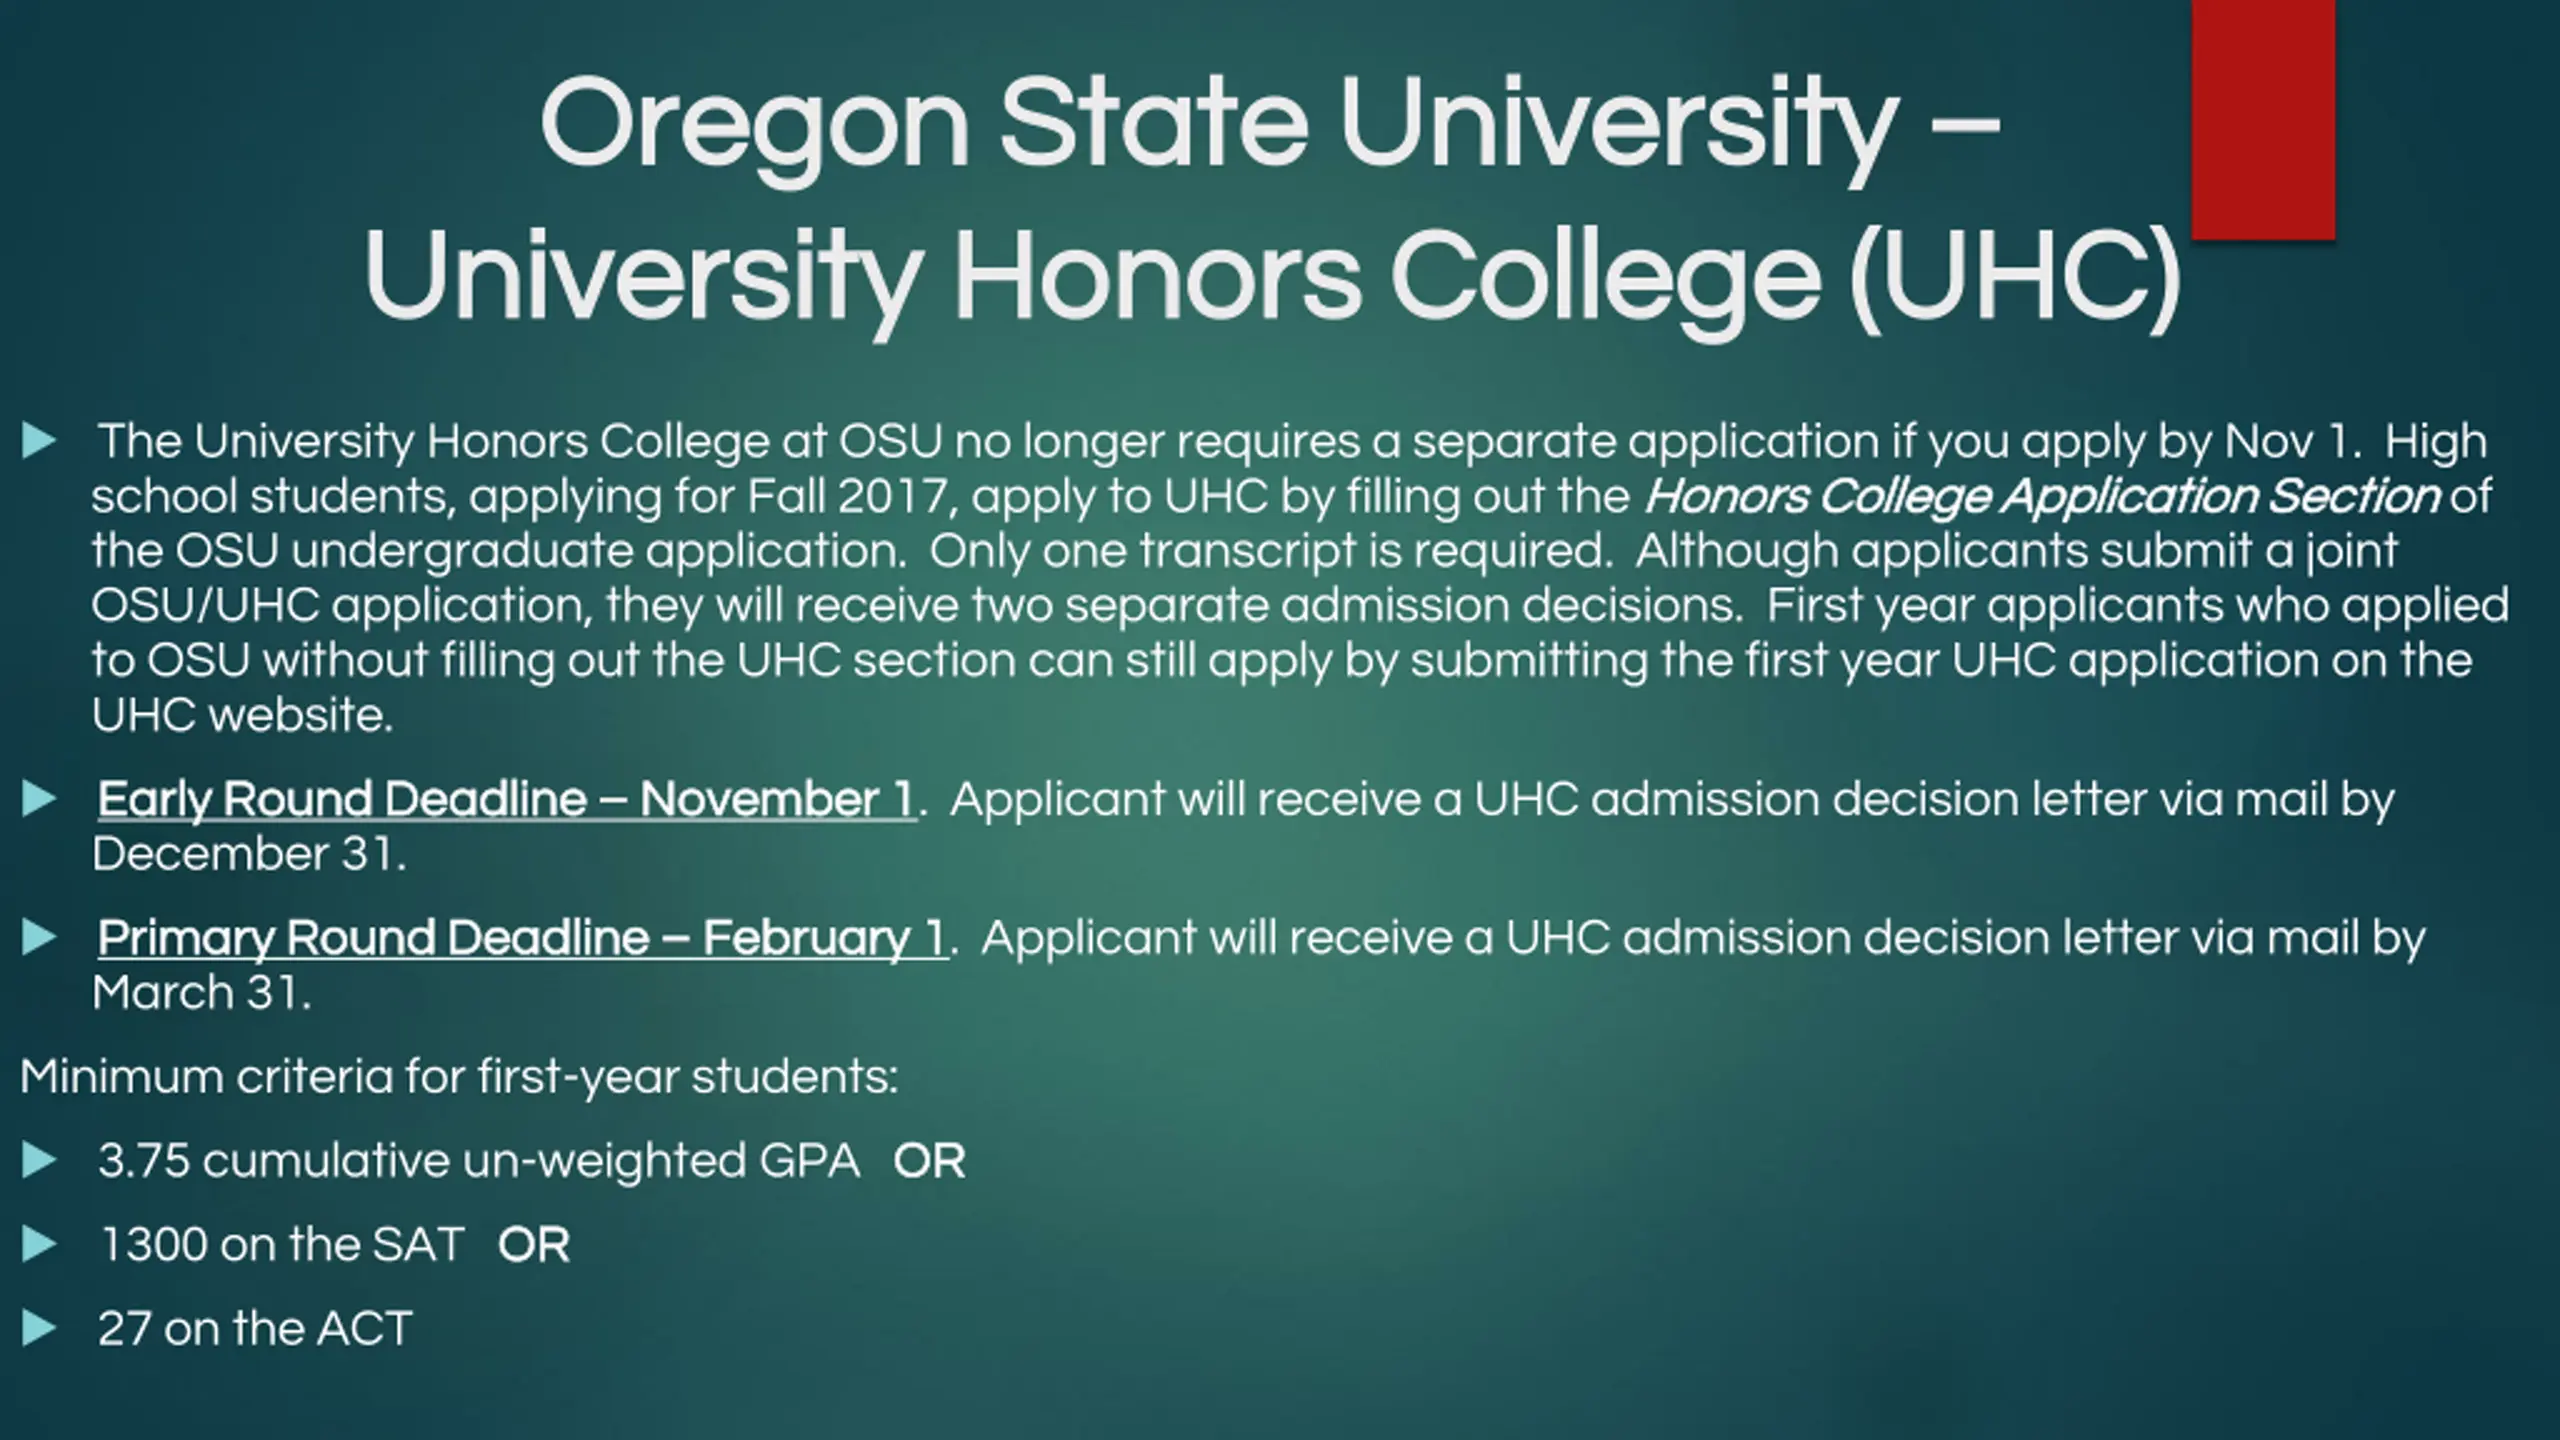Viewport: 2560px width, 1440px height.
Task: Click the 'December 31.' text
Action: (x=249, y=854)
